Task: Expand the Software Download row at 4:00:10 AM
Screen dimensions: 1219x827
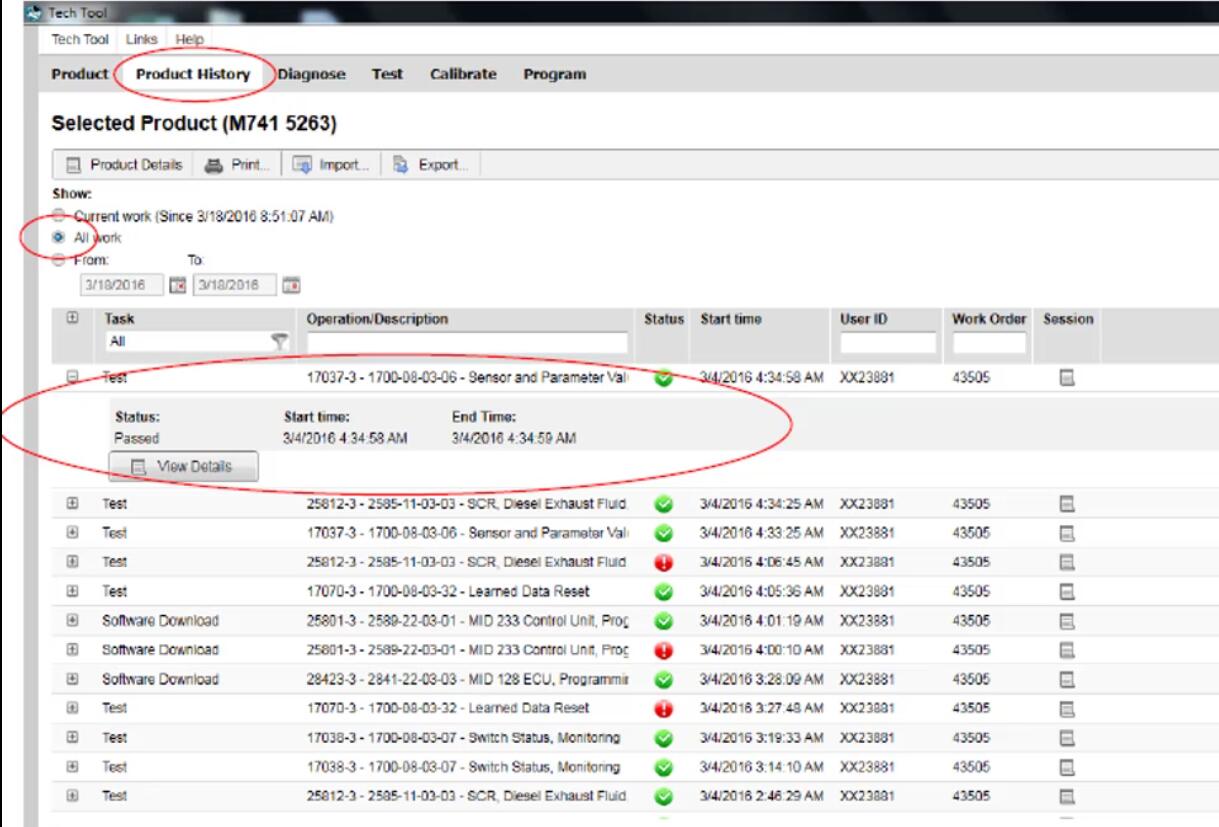Action: pyautogui.click(x=71, y=649)
